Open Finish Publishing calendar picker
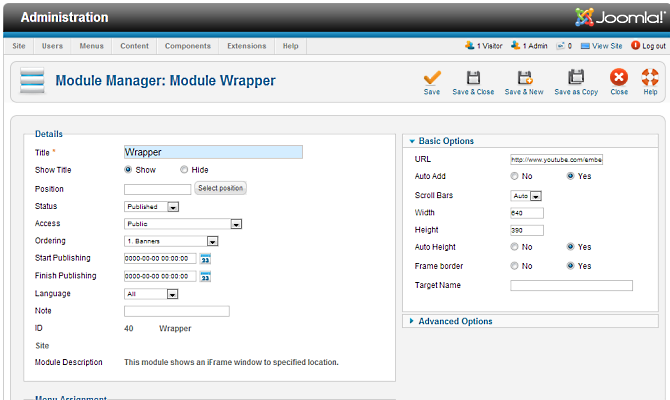This screenshot has width=670, height=400. [206, 277]
